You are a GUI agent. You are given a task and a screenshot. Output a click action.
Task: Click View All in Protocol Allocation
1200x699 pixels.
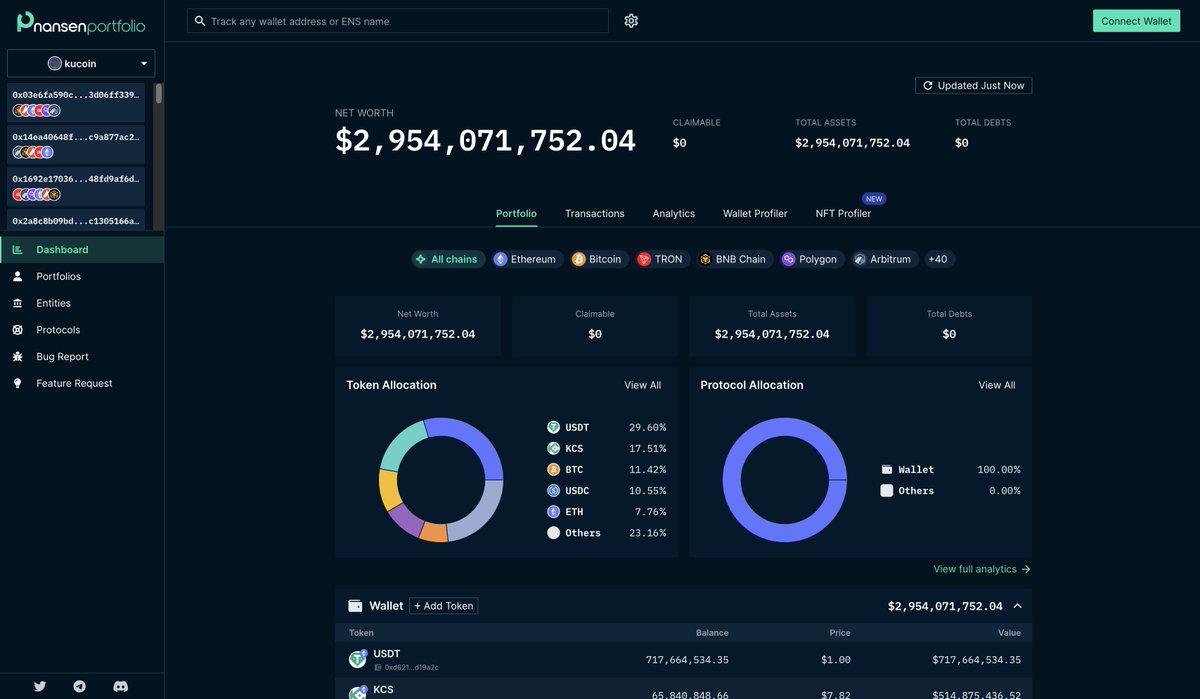(x=997, y=385)
